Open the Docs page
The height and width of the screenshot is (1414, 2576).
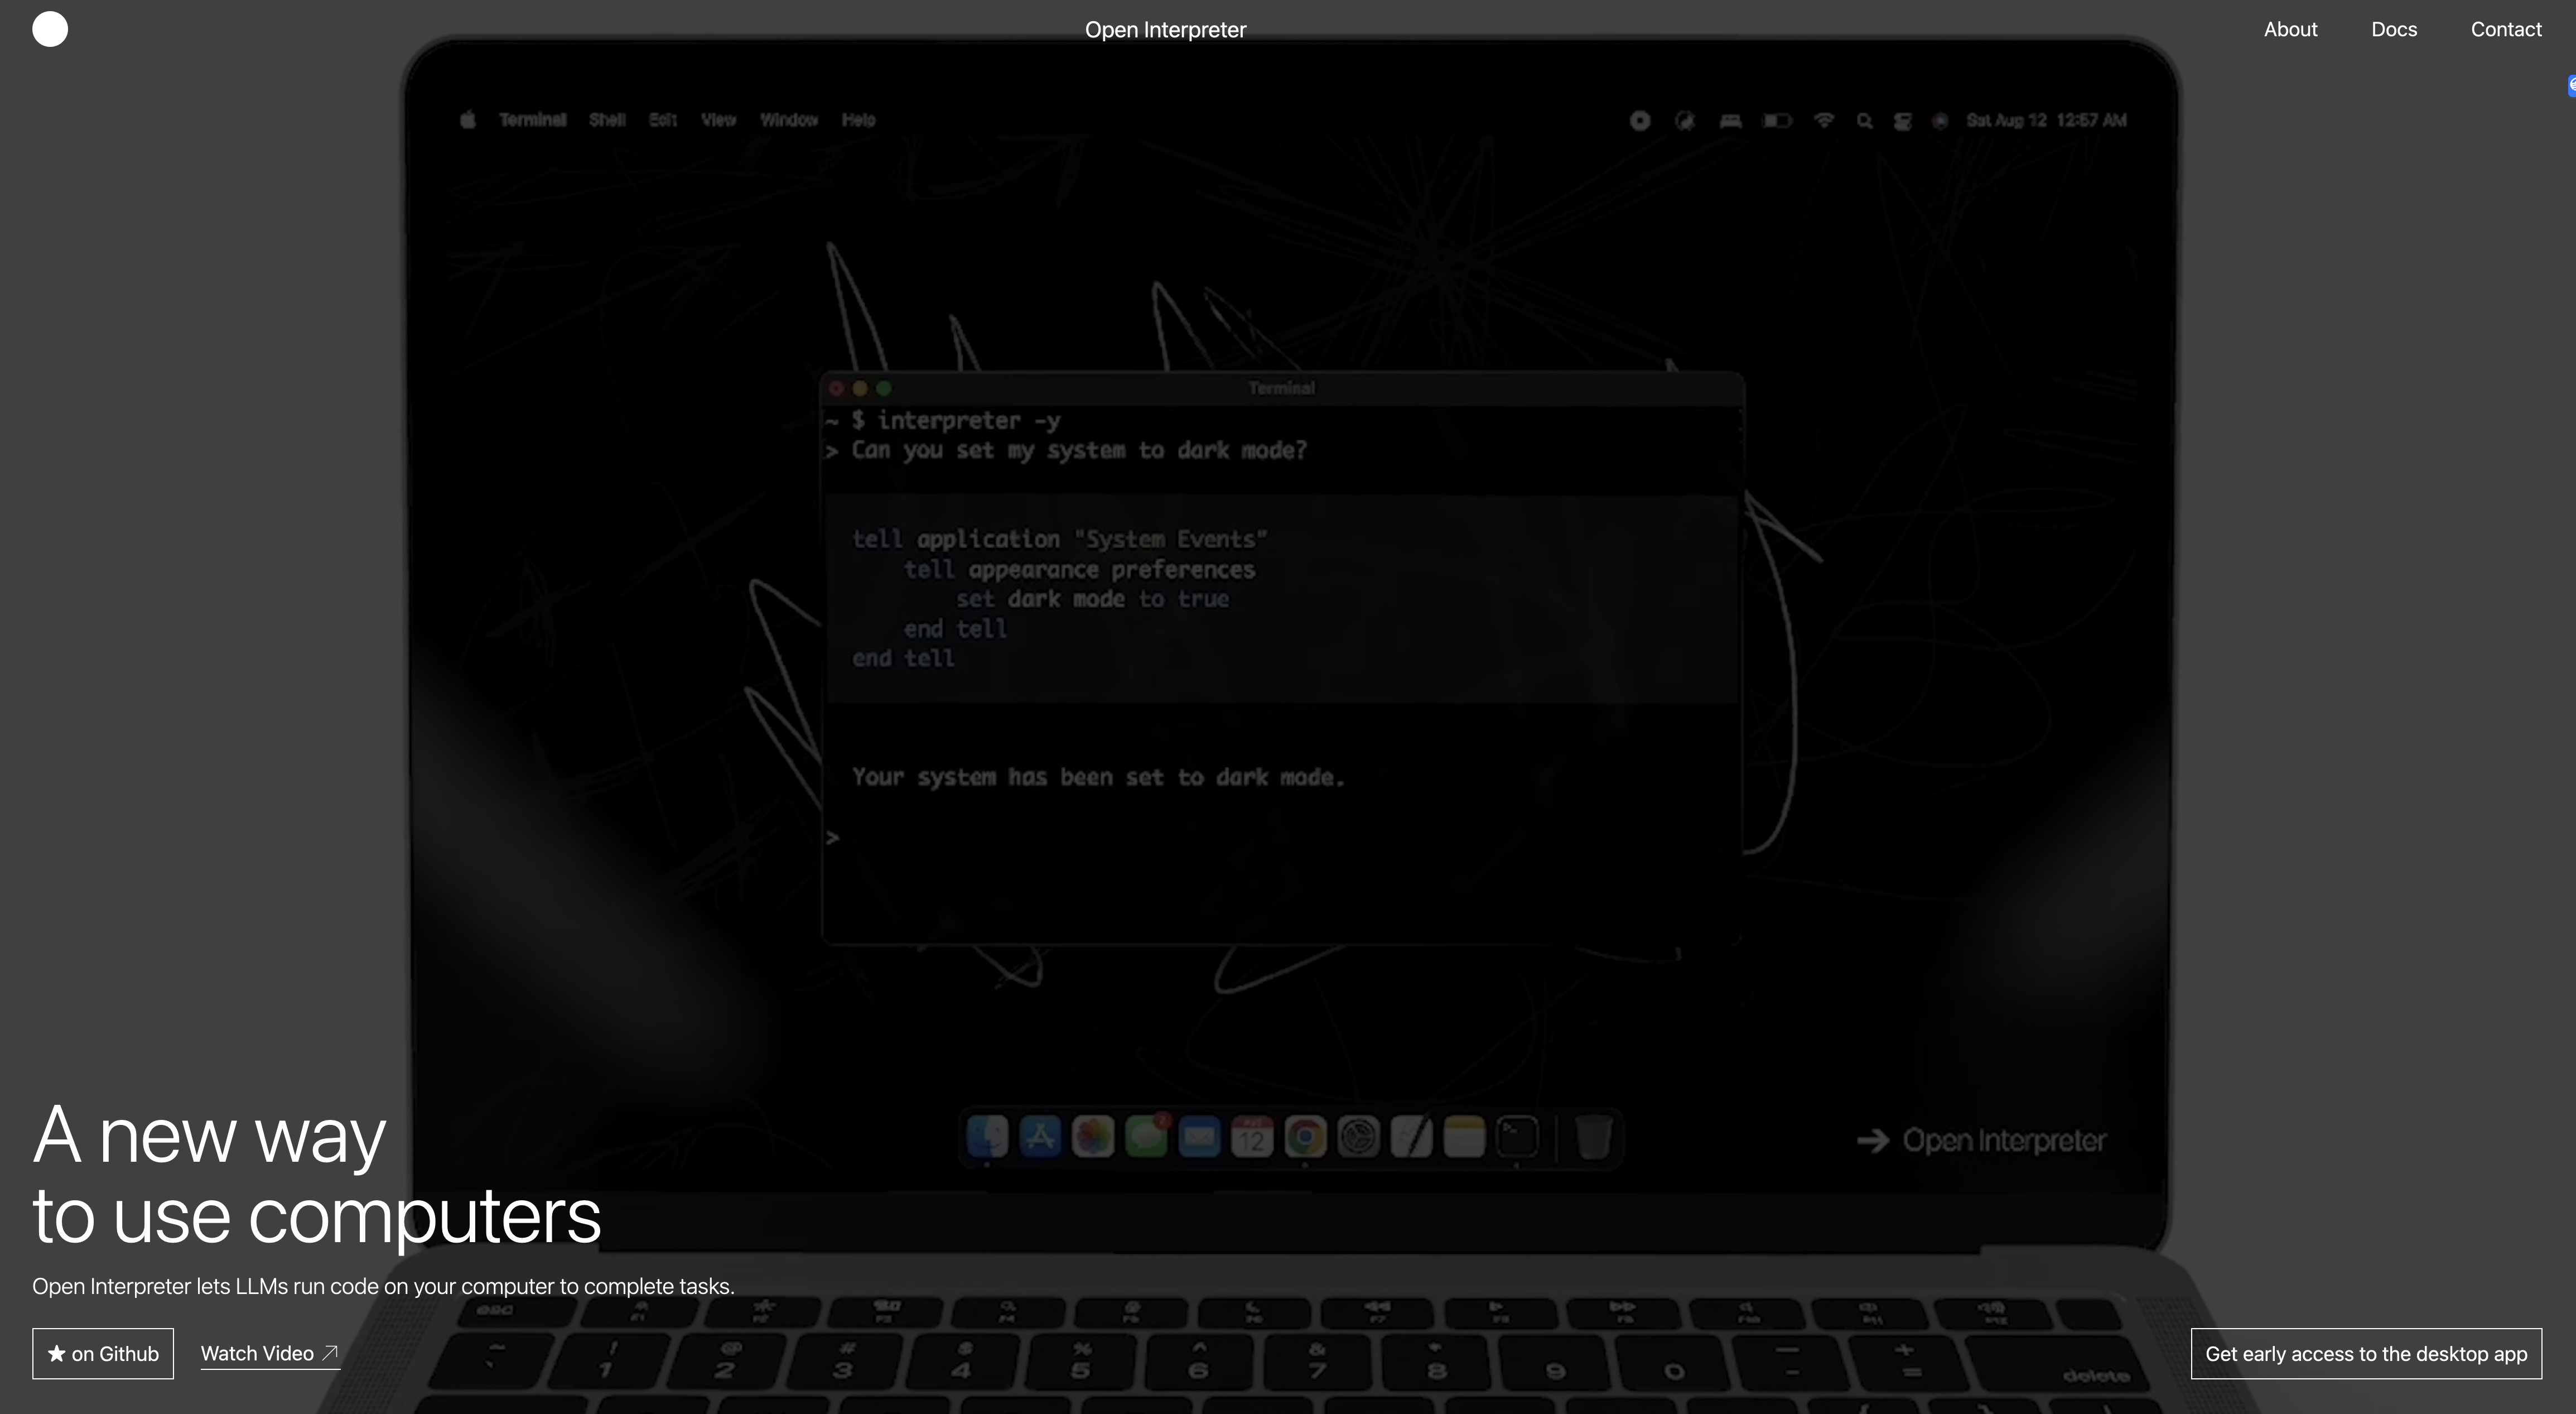coord(2394,30)
